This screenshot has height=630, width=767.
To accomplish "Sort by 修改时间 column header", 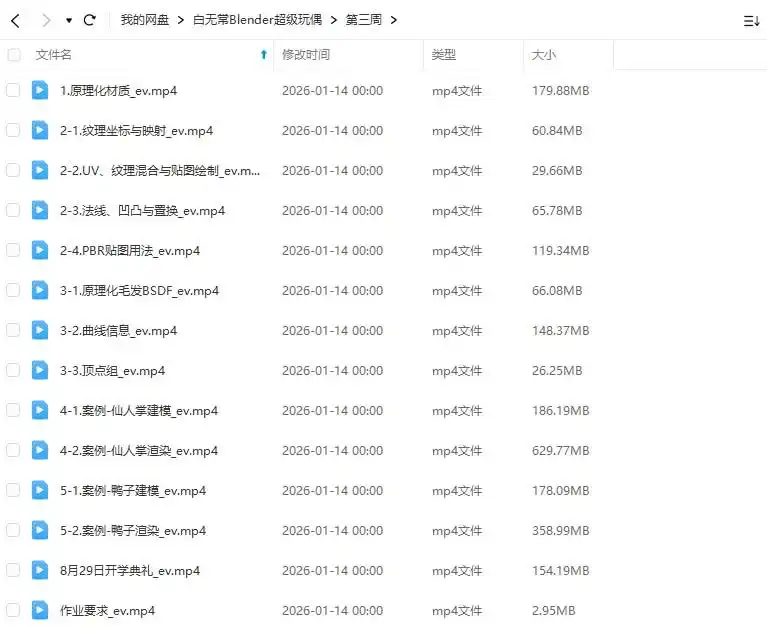I will click(306, 55).
